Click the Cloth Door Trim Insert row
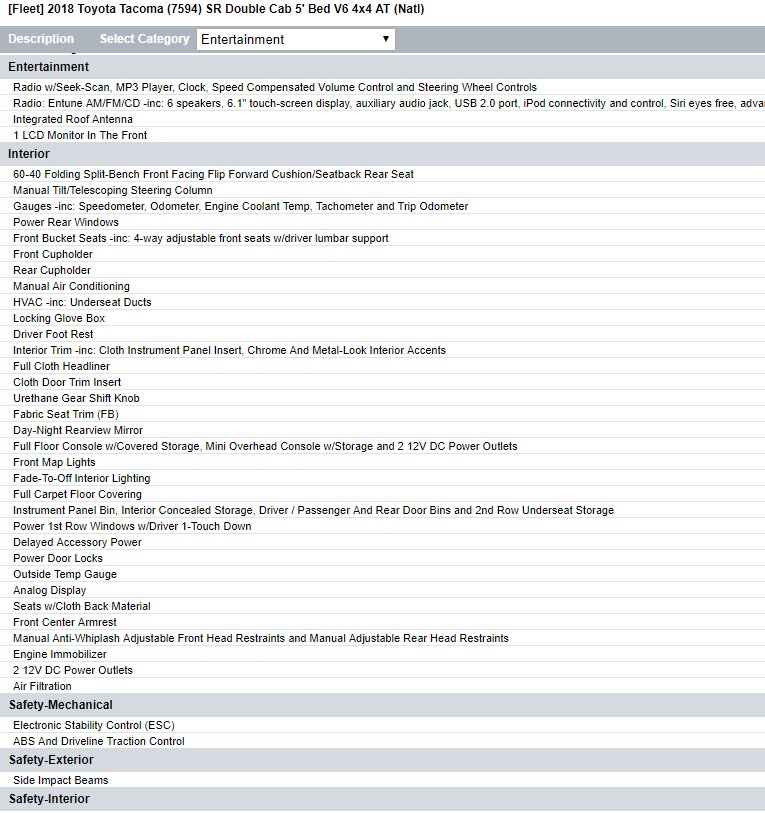This screenshot has height=813, width=765. point(382,383)
